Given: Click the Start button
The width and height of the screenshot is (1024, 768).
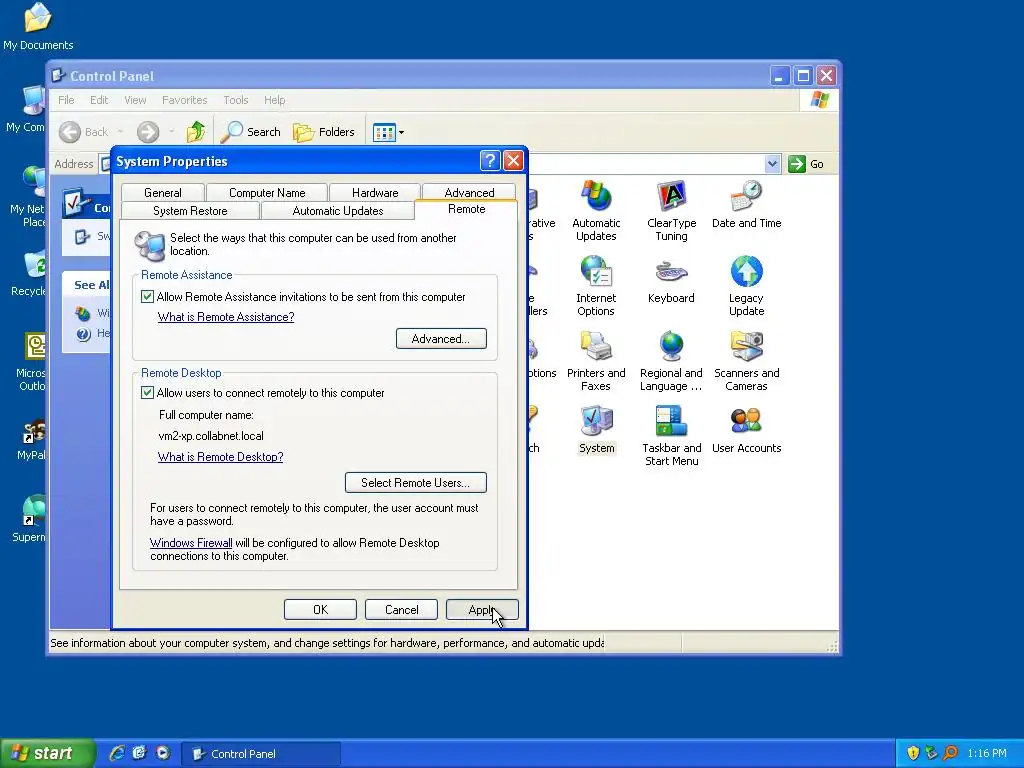Looking at the screenshot, I should point(46,753).
